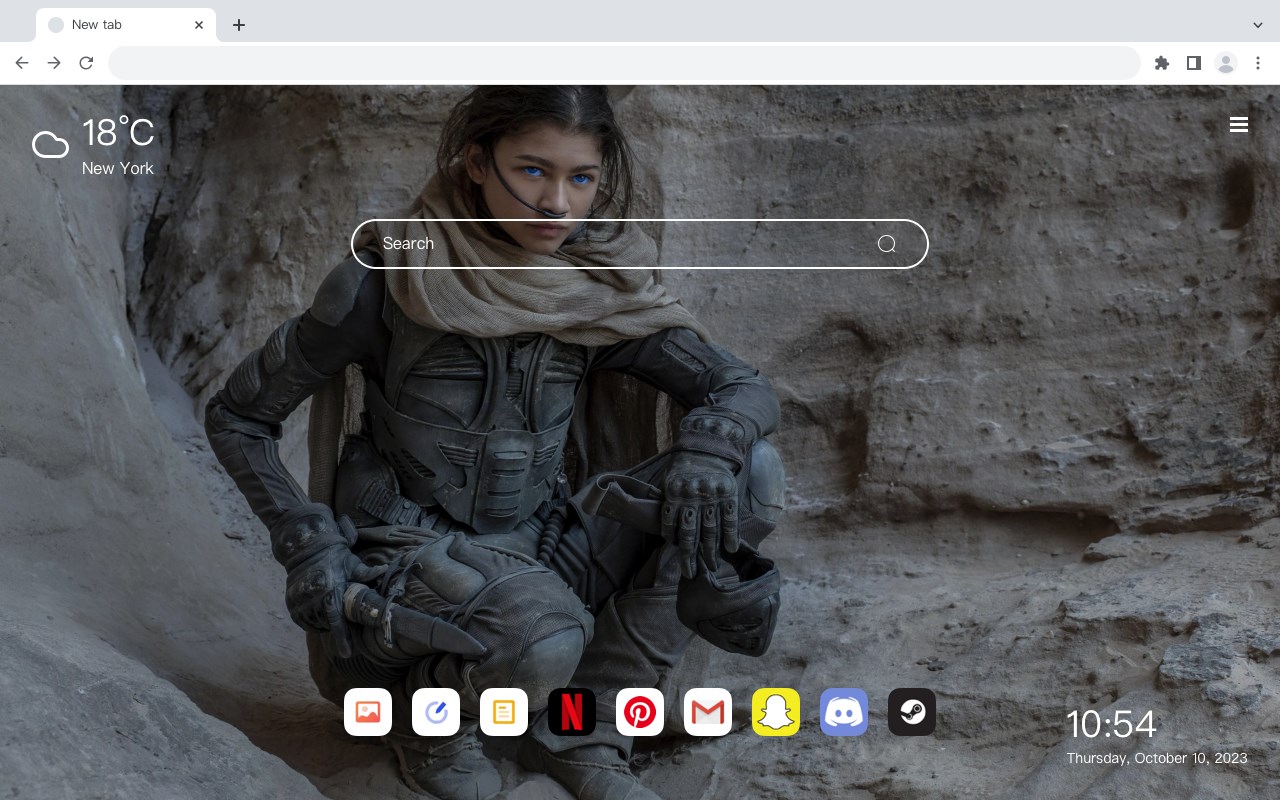Click the 10:54 clock display
This screenshot has height=800, width=1280.
1111,724
